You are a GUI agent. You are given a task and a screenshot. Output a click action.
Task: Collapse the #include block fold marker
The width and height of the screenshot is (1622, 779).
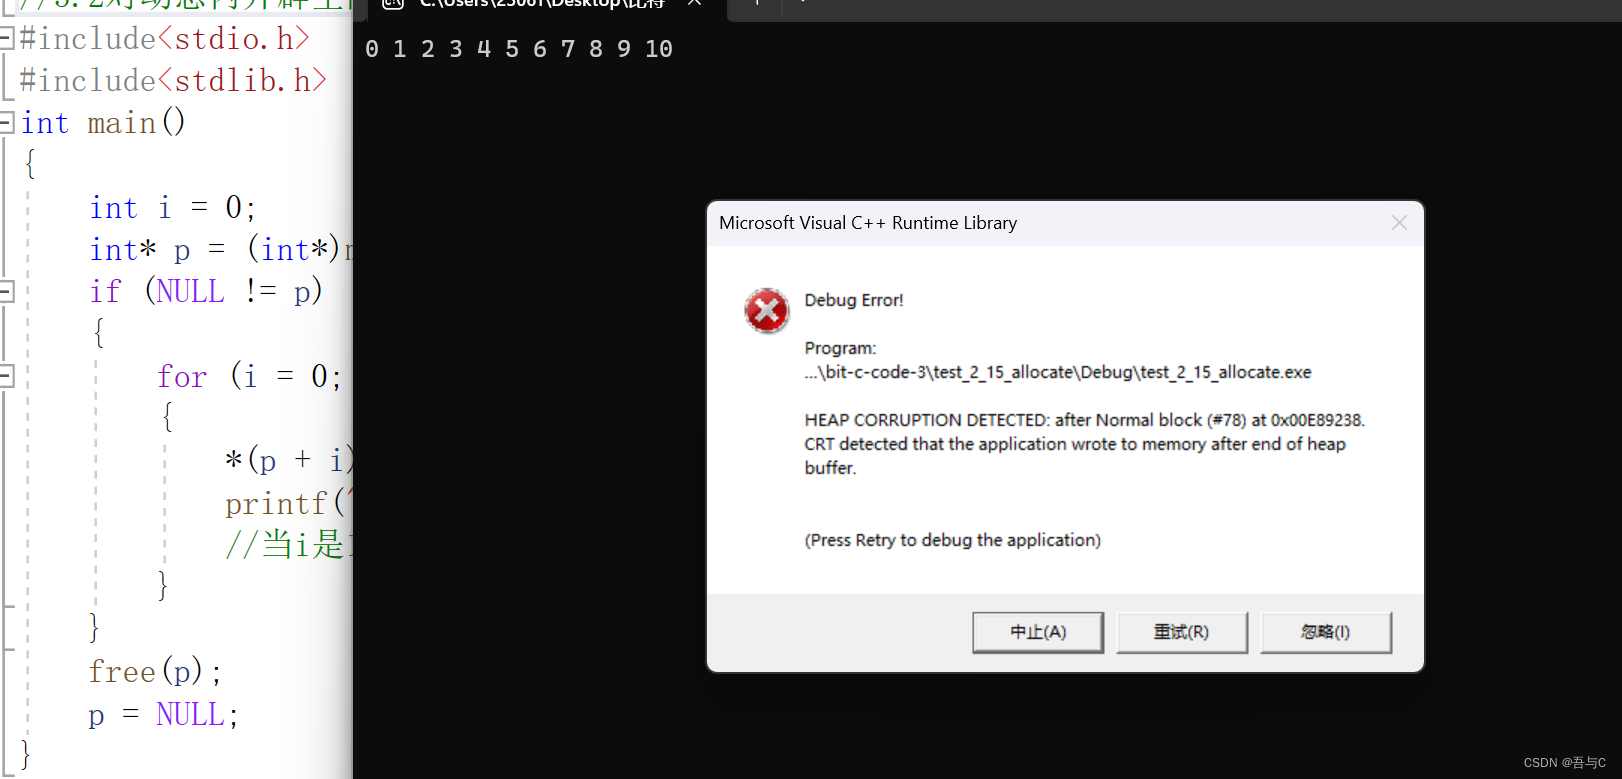6,38
